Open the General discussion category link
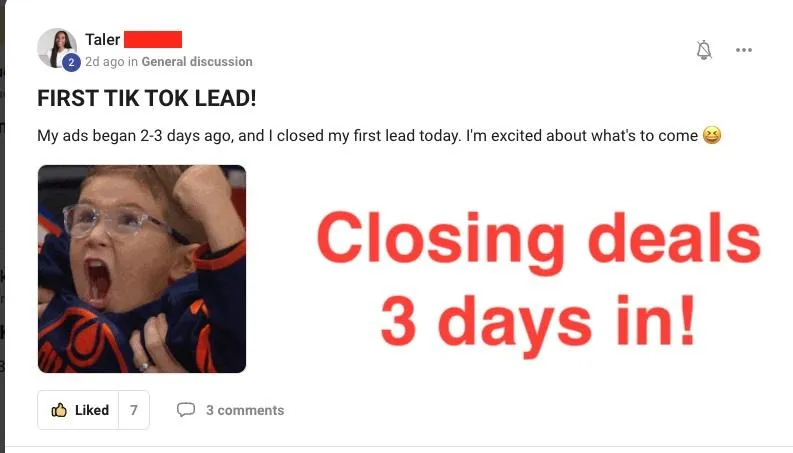793x453 pixels. (x=197, y=62)
